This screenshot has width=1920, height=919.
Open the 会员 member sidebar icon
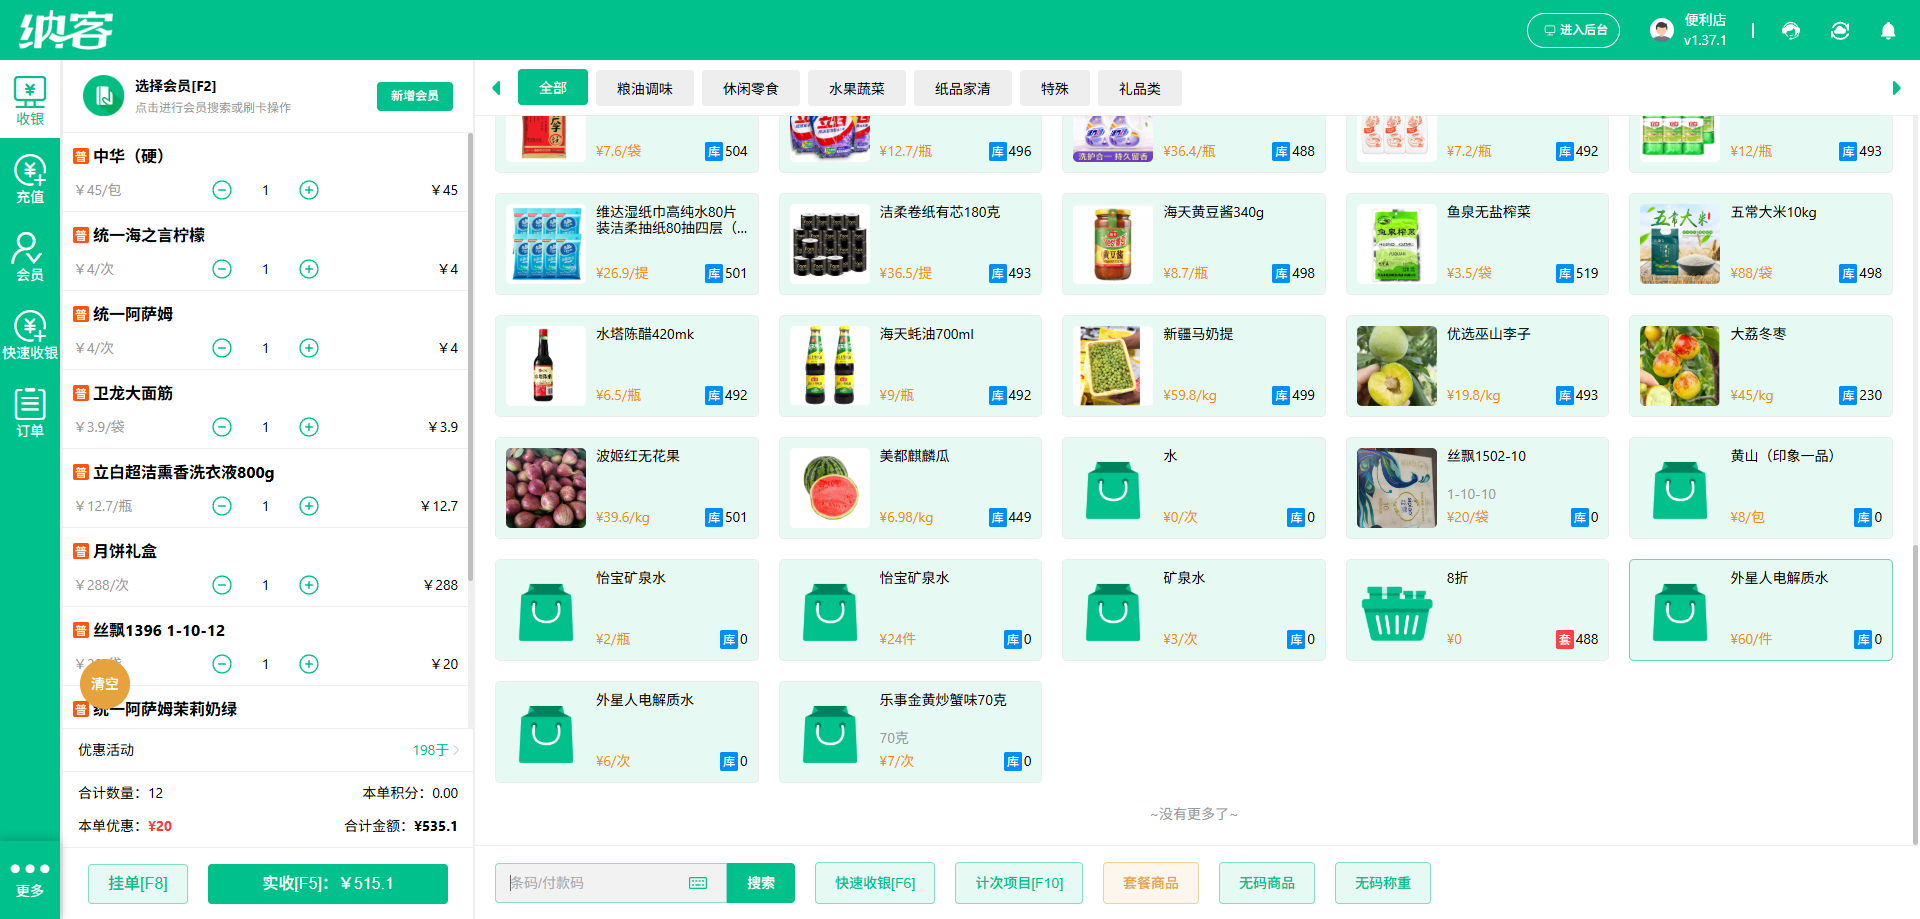click(30, 257)
